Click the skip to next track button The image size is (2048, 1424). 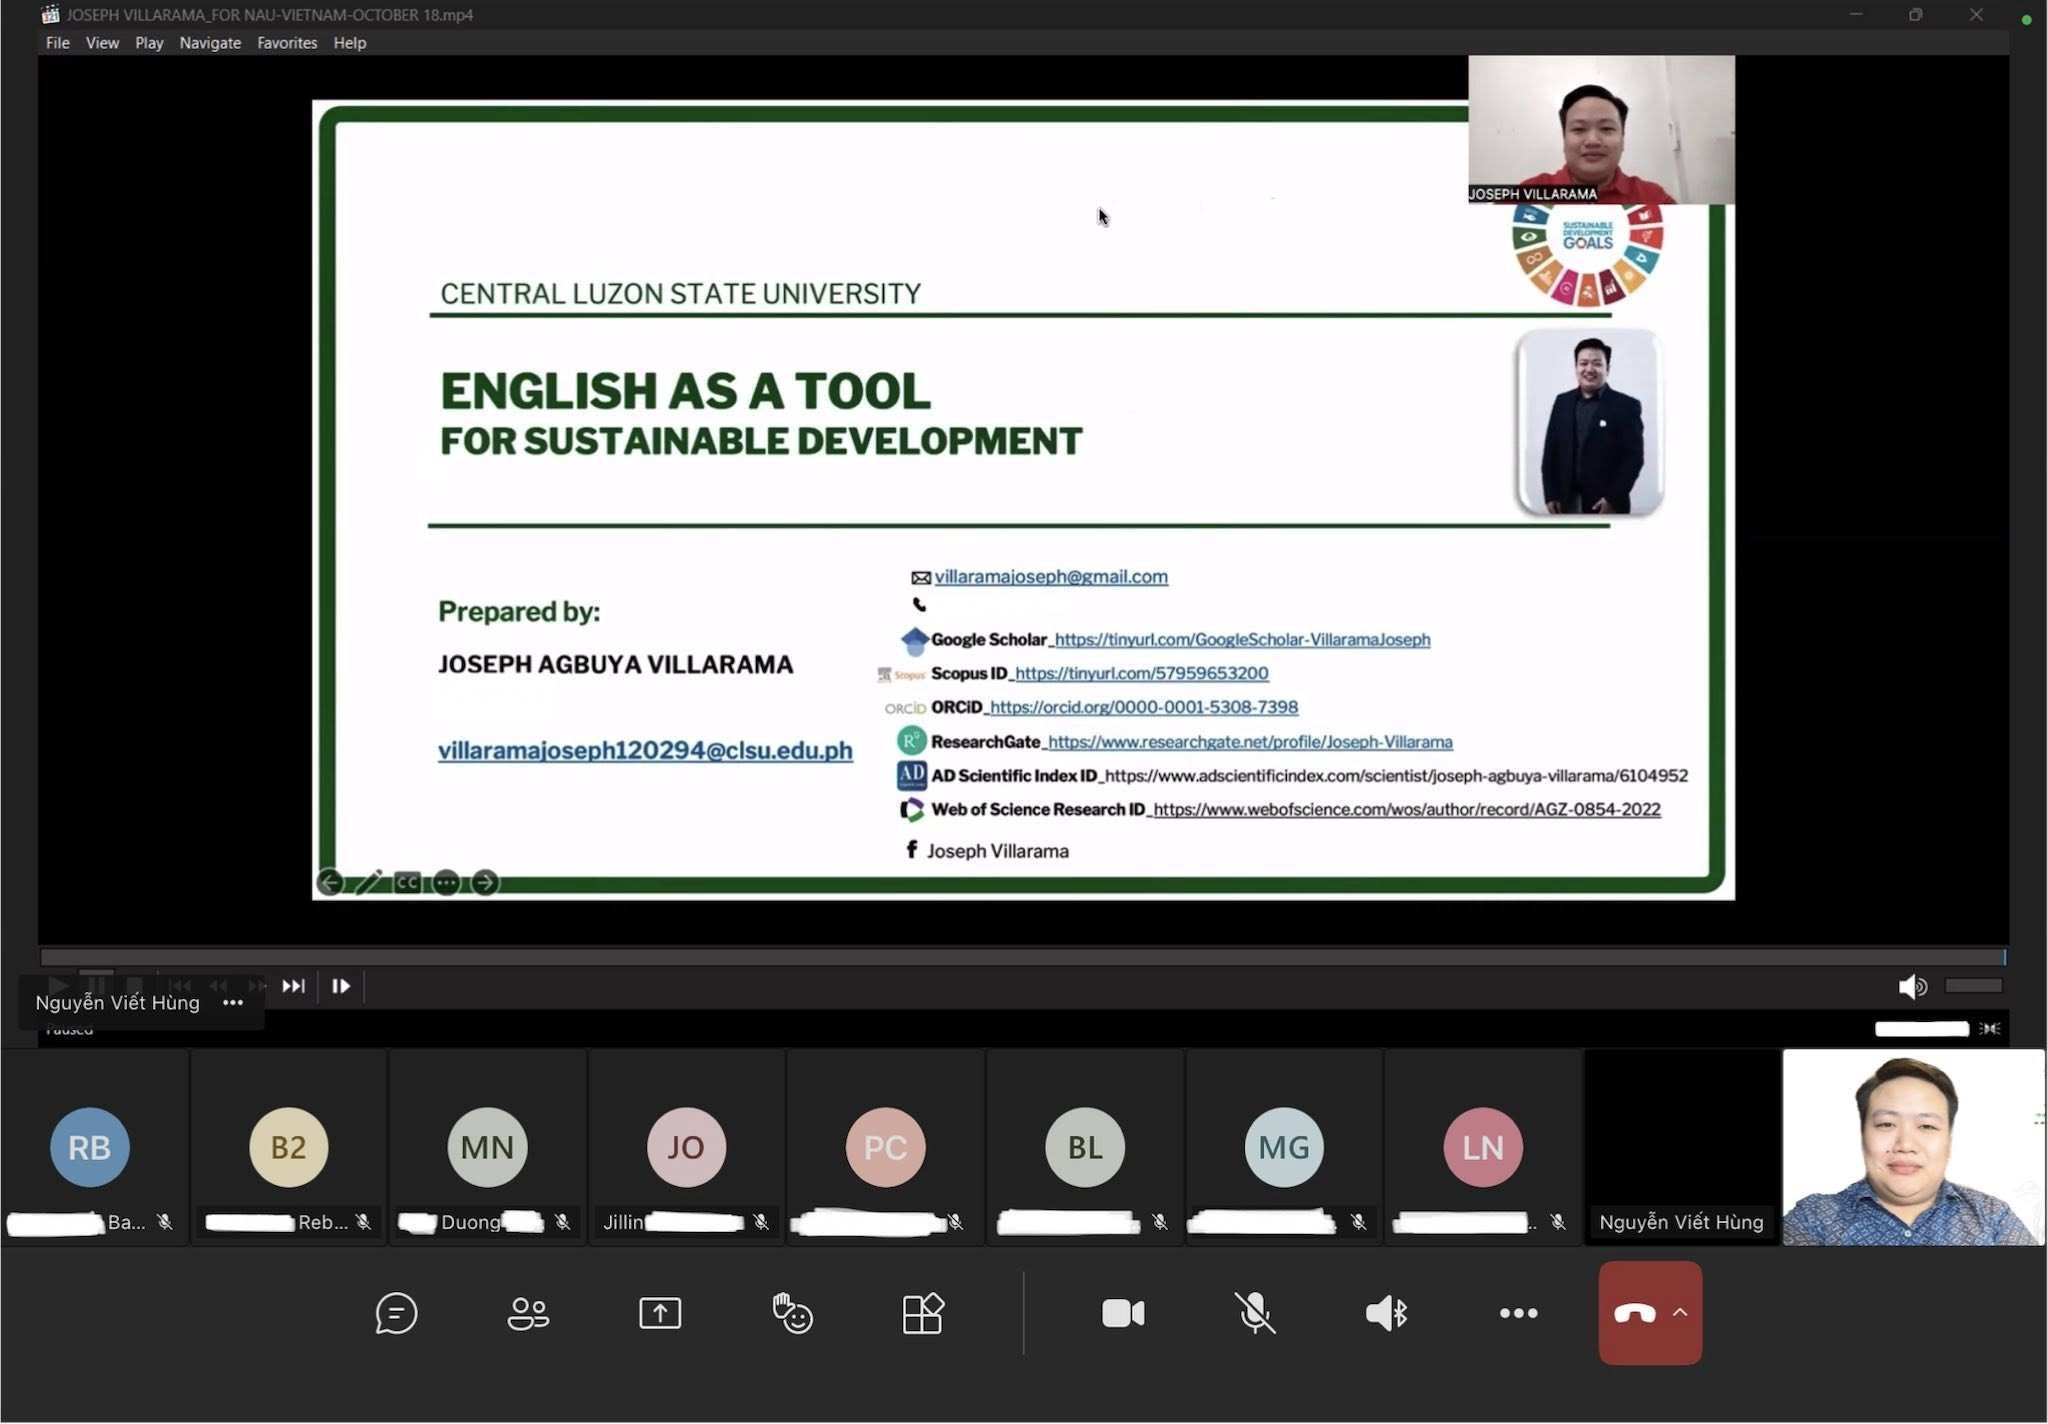[x=293, y=986]
